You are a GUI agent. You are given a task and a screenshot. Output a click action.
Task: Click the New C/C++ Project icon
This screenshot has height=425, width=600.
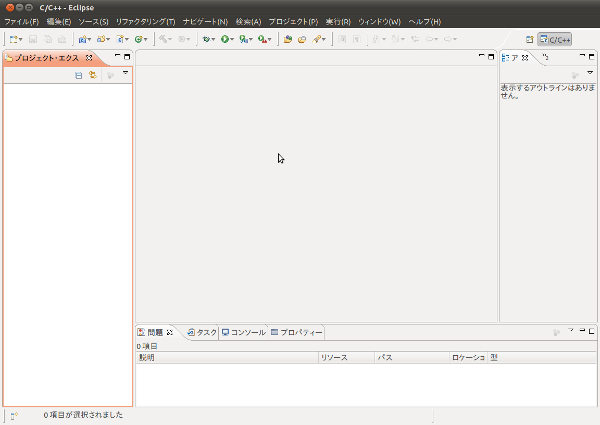(x=82, y=39)
